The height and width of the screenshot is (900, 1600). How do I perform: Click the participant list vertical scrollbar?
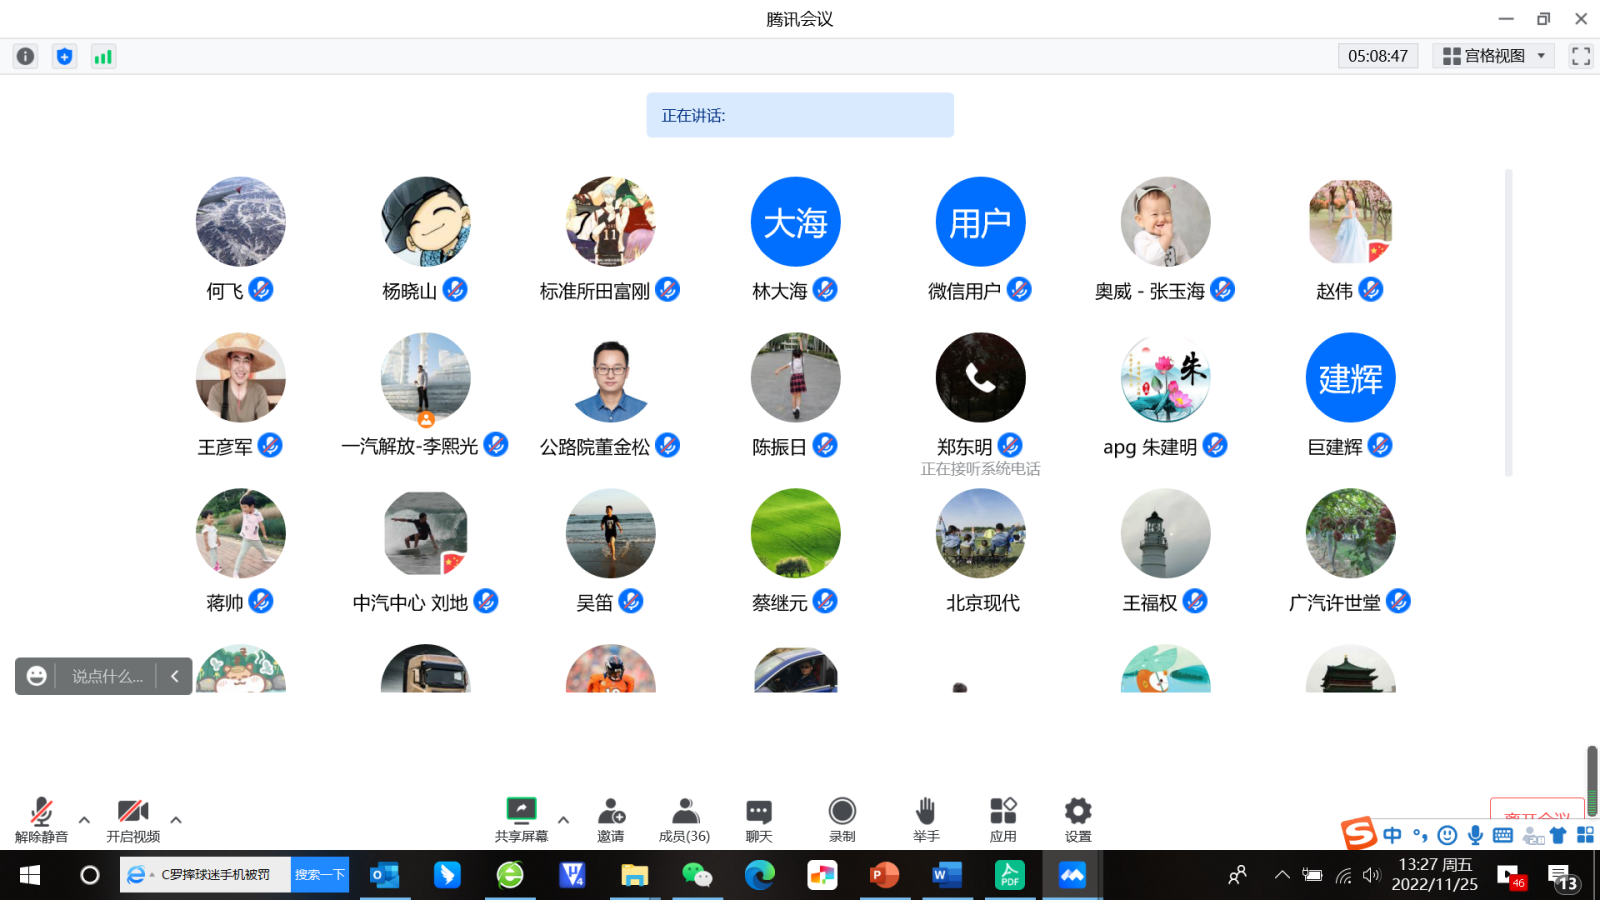pos(1508,322)
